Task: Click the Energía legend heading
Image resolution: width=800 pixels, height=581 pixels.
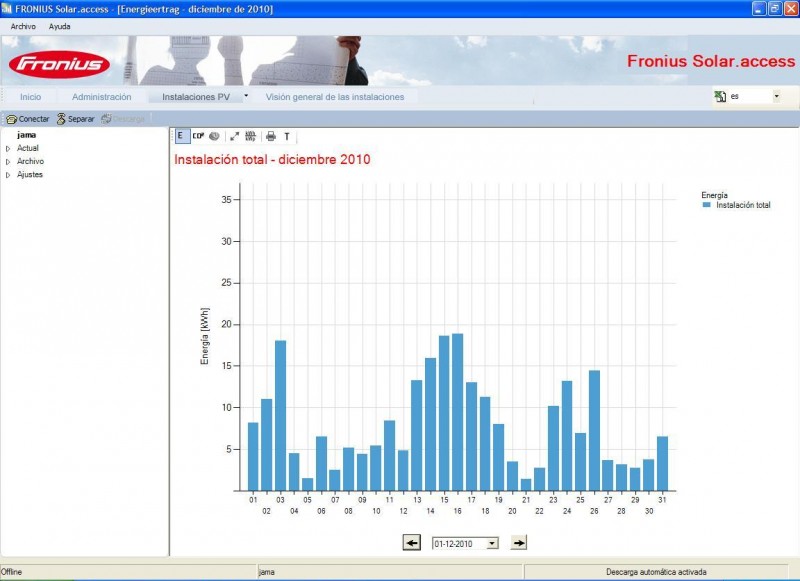Action: point(714,195)
